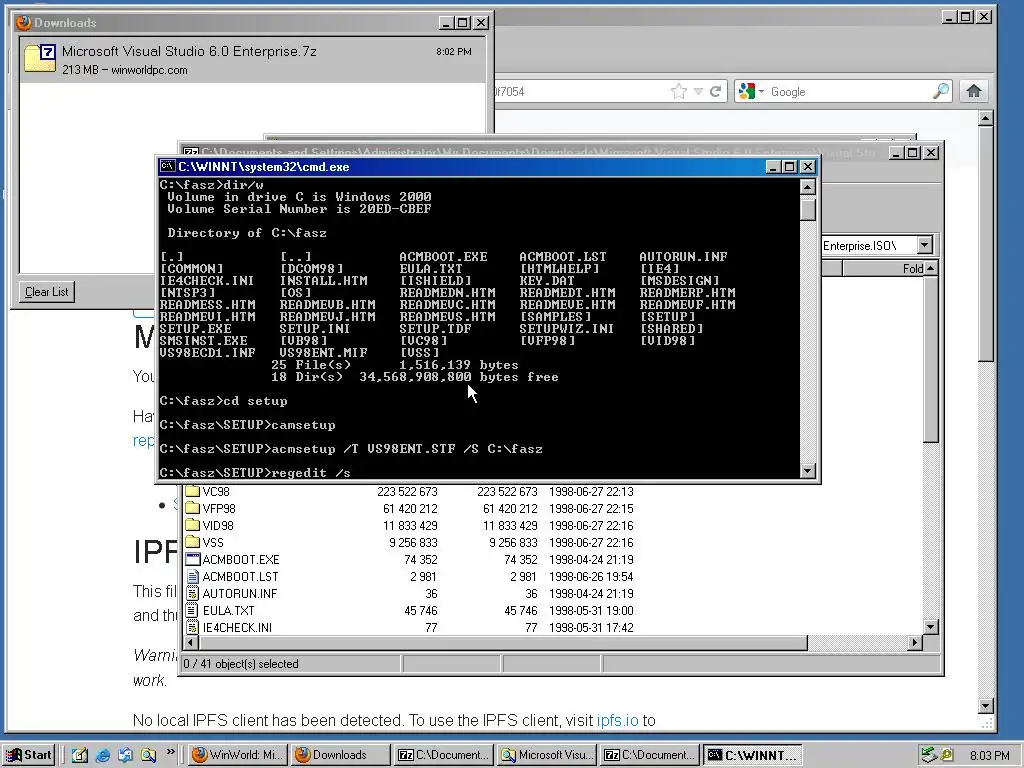
Task: Click the Show Desktop quick launch icon
Action: tap(80, 755)
